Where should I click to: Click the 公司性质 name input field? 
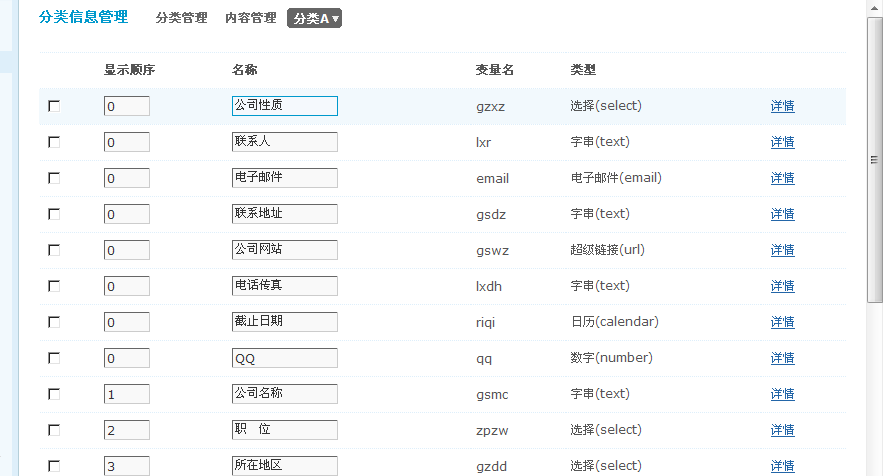coord(284,106)
